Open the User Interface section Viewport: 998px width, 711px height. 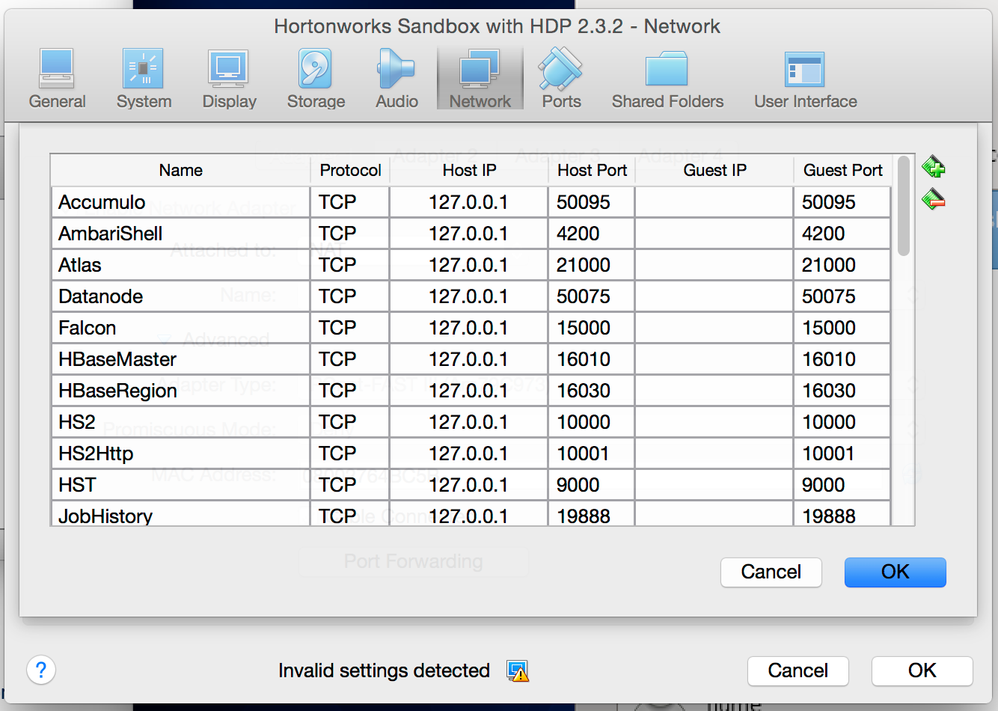[805, 78]
